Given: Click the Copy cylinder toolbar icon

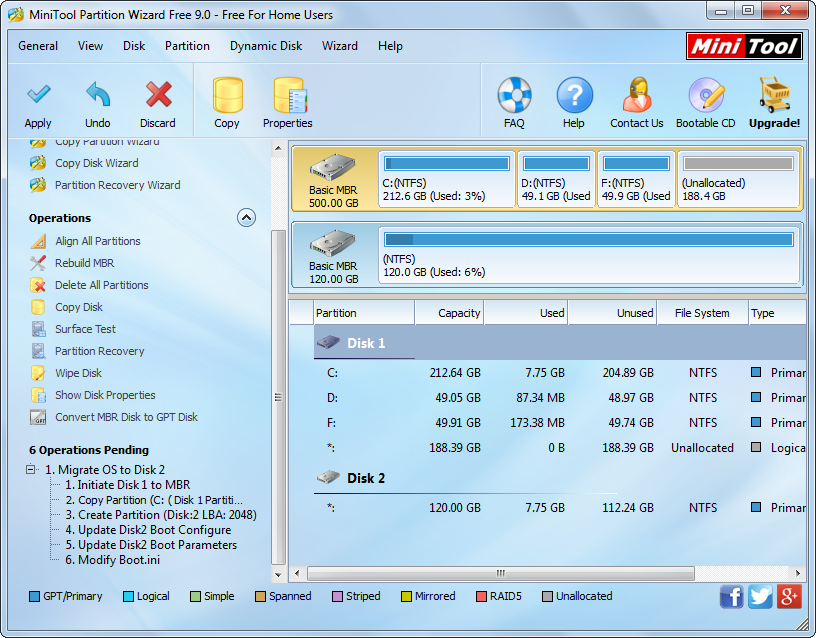Looking at the screenshot, I should tap(227, 95).
